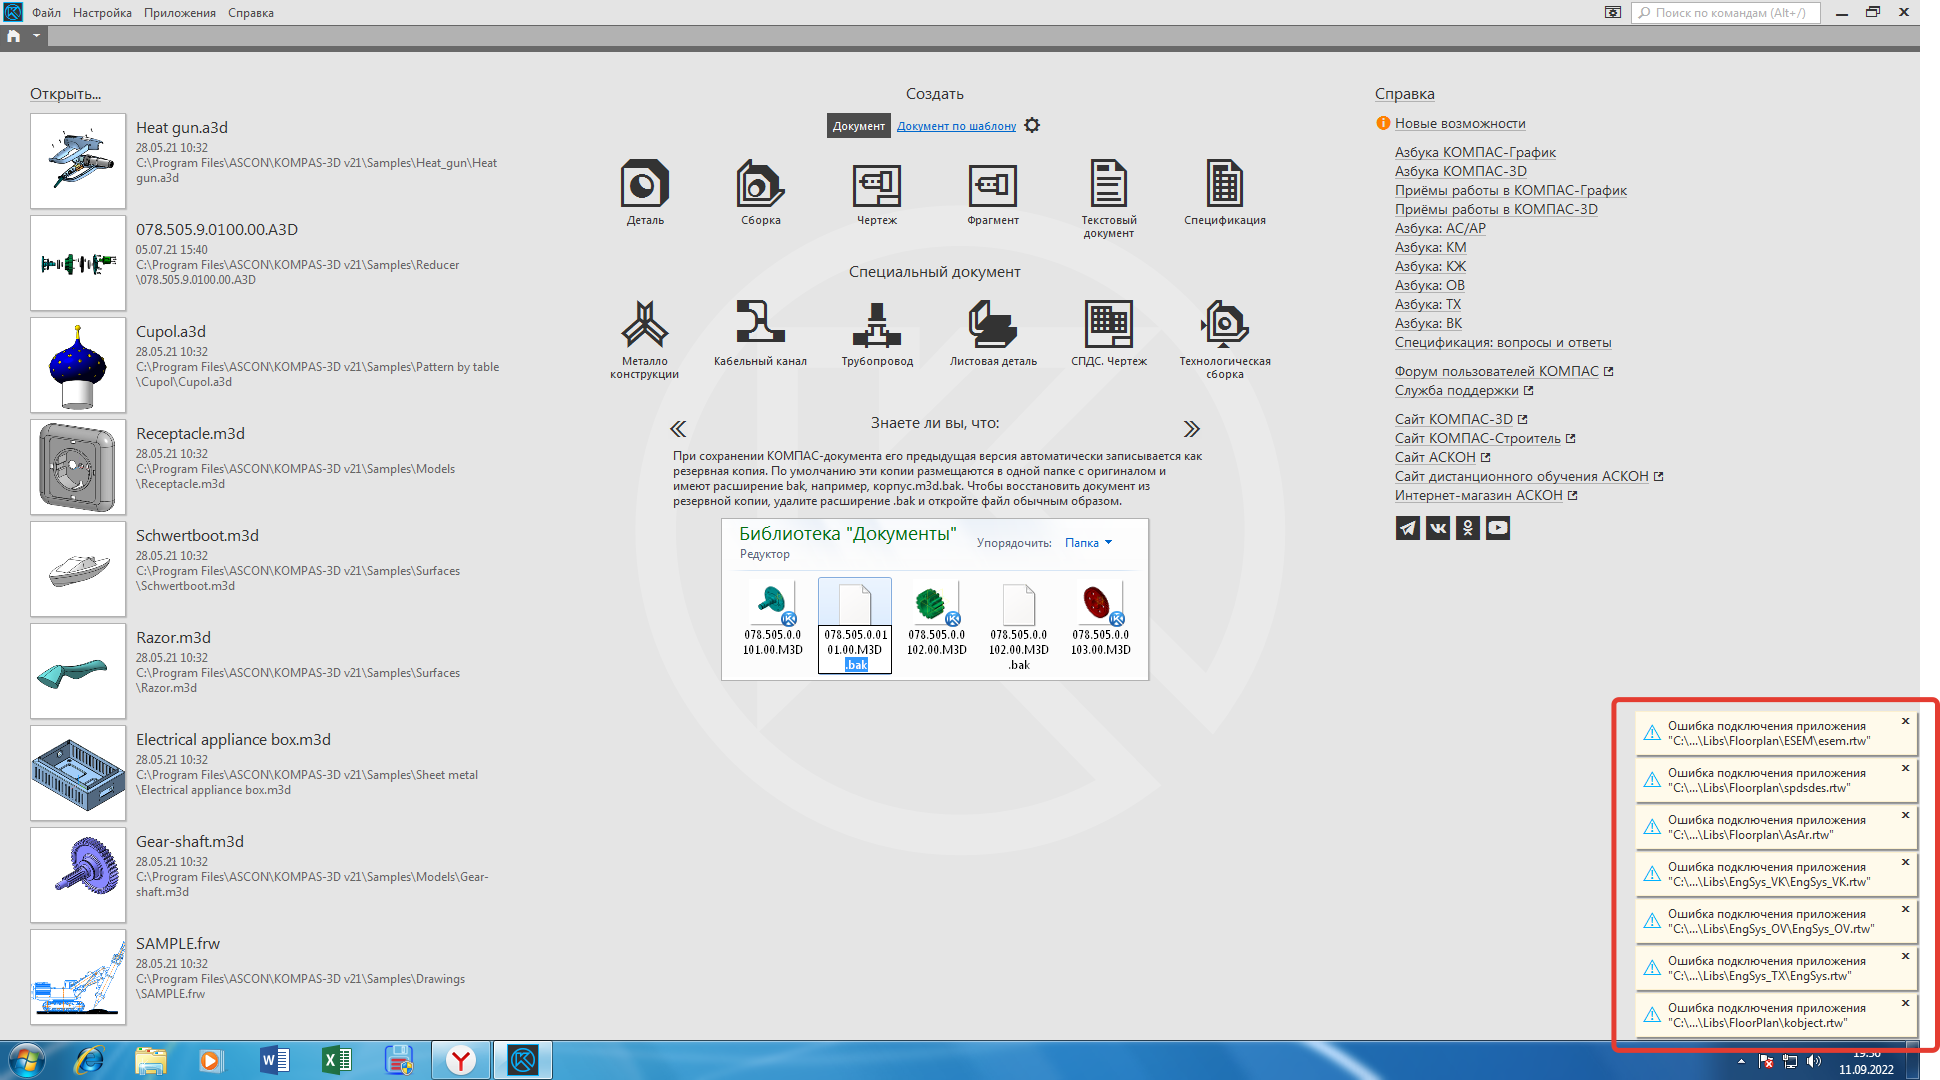Open Cupol.a3d recent file thumbnail
Viewport: 1940px width, 1080px height.
pyautogui.click(x=78, y=365)
